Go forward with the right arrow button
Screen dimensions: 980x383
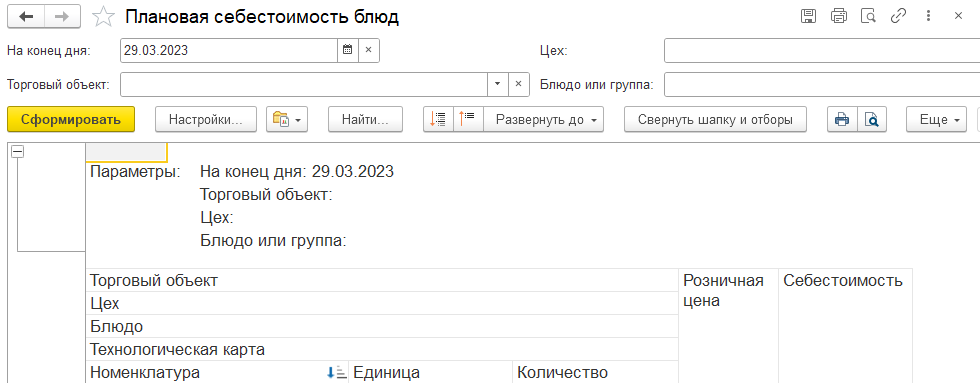point(61,17)
